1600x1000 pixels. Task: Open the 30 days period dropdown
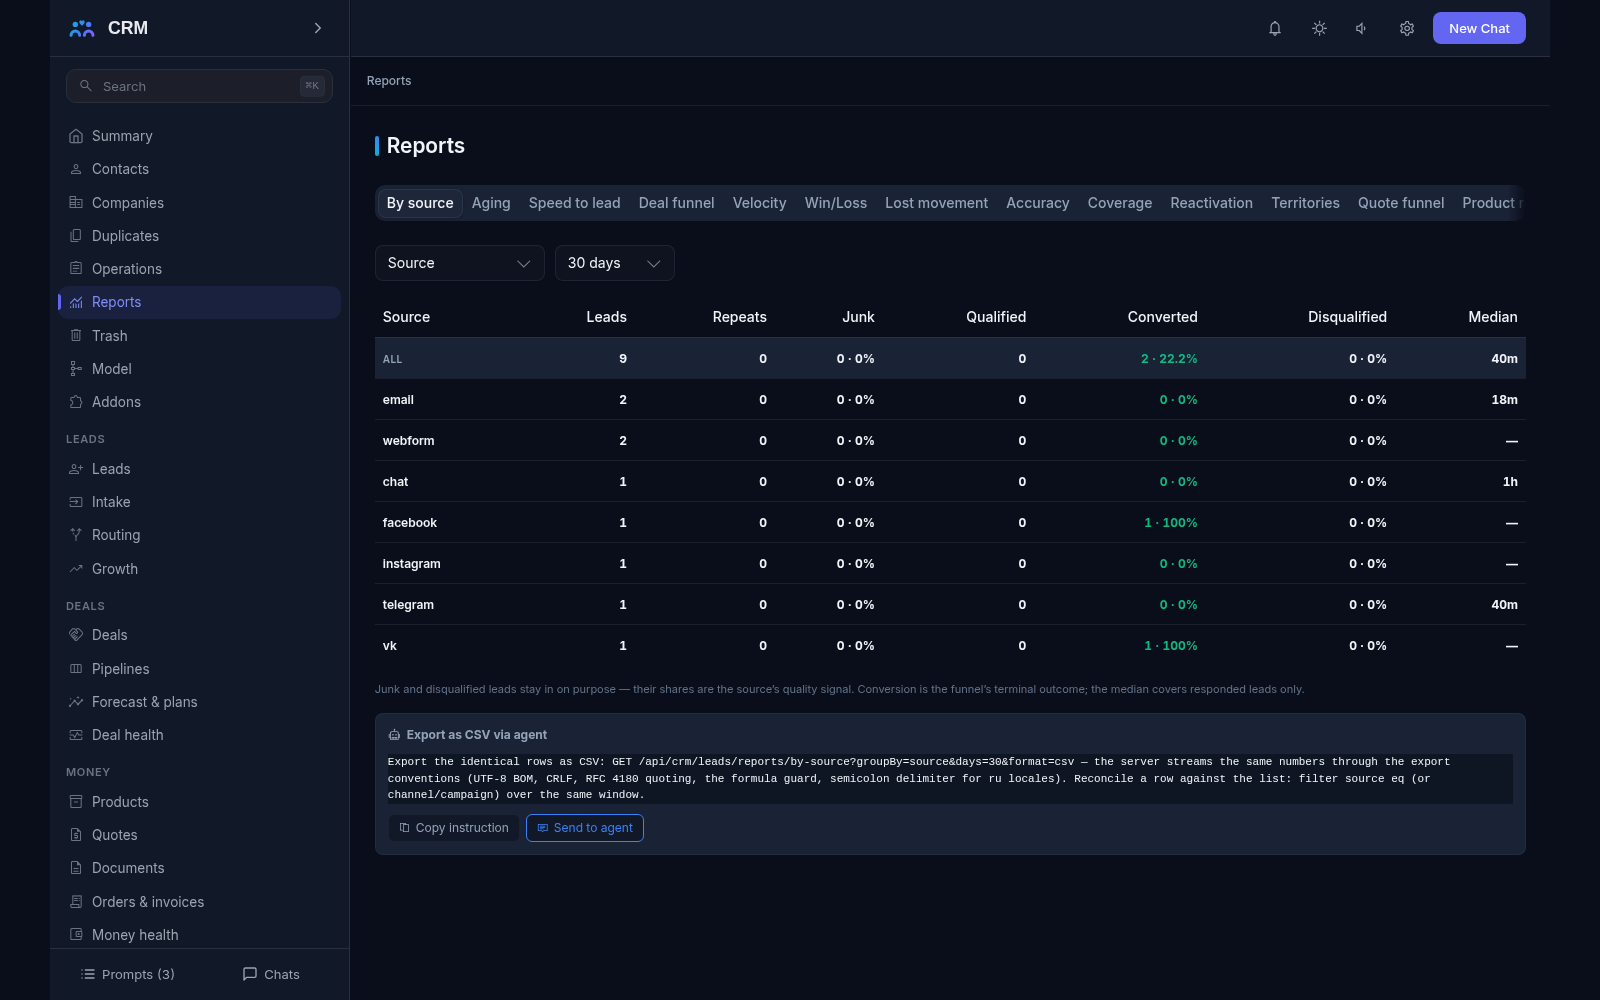(x=614, y=263)
